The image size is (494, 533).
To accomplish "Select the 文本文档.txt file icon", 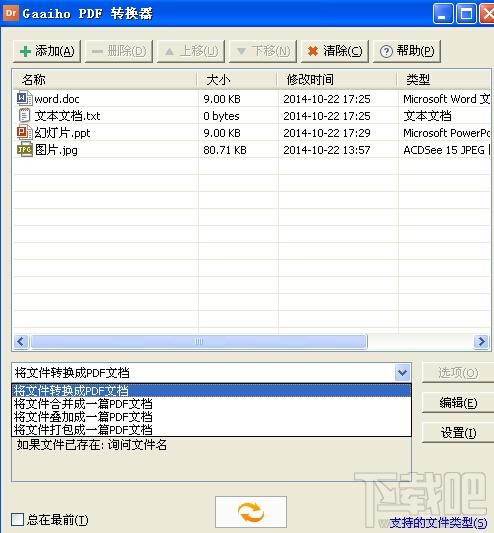I will (24, 116).
